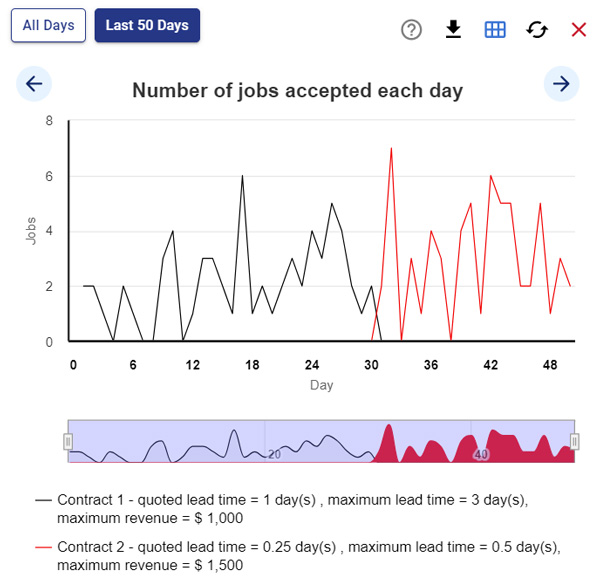The image size is (600, 588).
Task: Click the Contract 2 legend description text
Action: (x=309, y=556)
